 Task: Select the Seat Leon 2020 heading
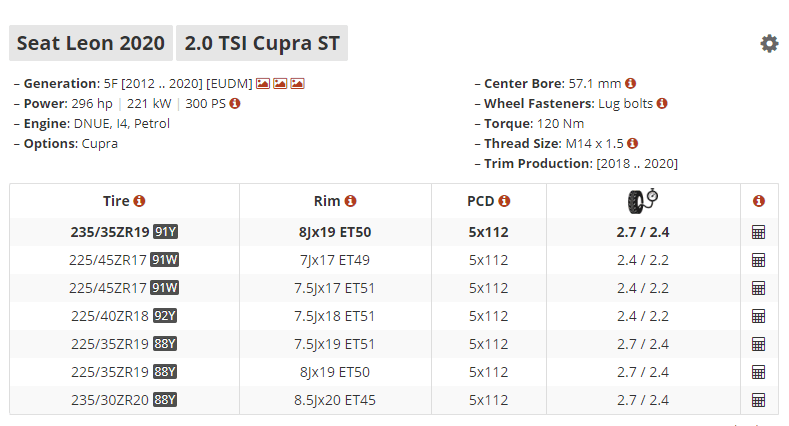pyautogui.click(x=91, y=43)
